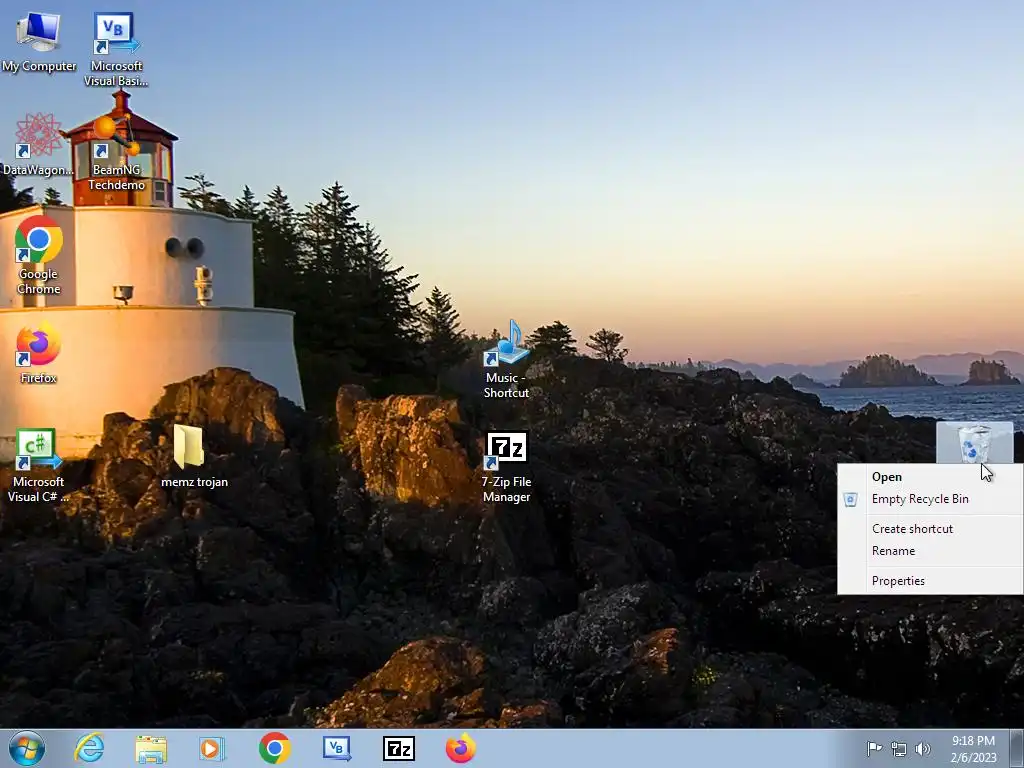
Task: Select the BeamNG Techdemo desktop shortcut
Action: click(x=116, y=152)
